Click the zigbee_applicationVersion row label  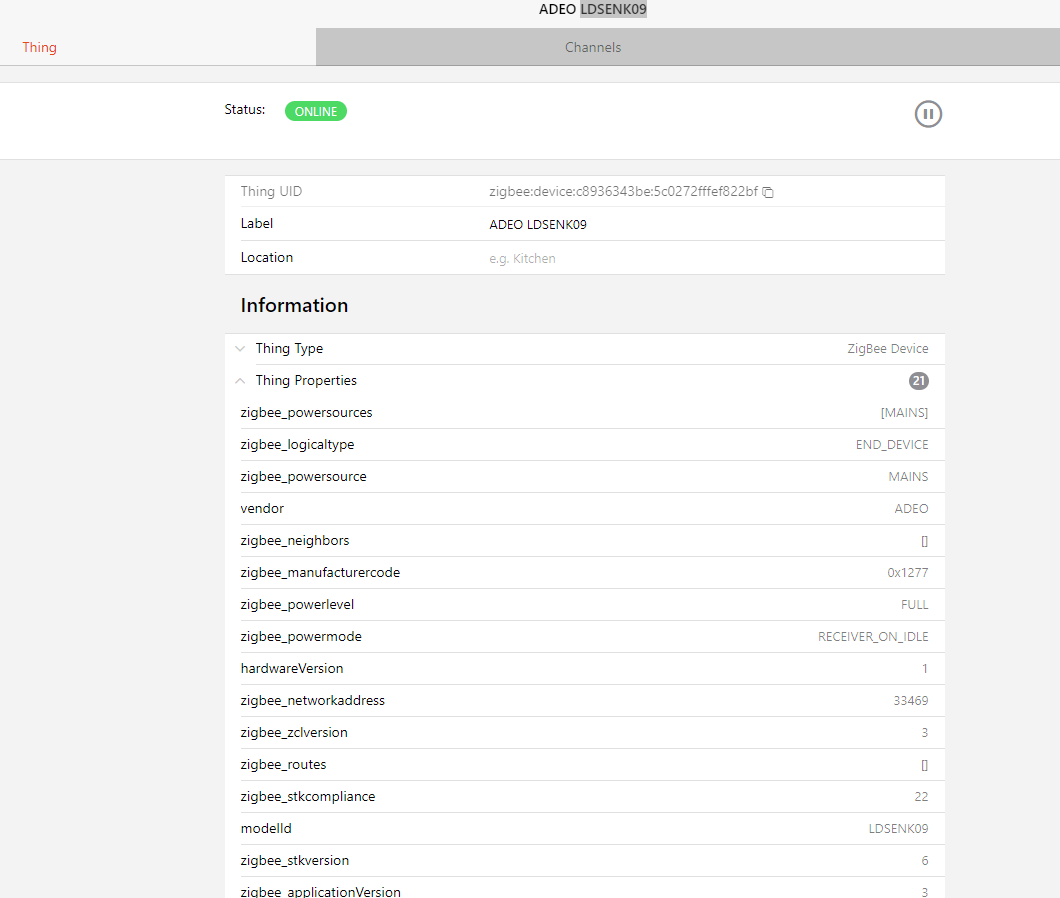[x=320, y=892]
